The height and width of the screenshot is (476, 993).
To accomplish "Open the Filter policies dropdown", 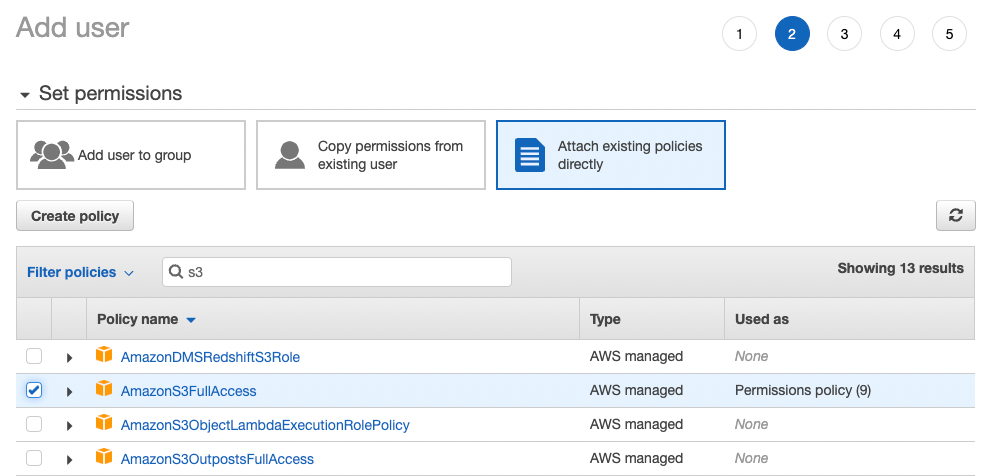I will pos(80,272).
